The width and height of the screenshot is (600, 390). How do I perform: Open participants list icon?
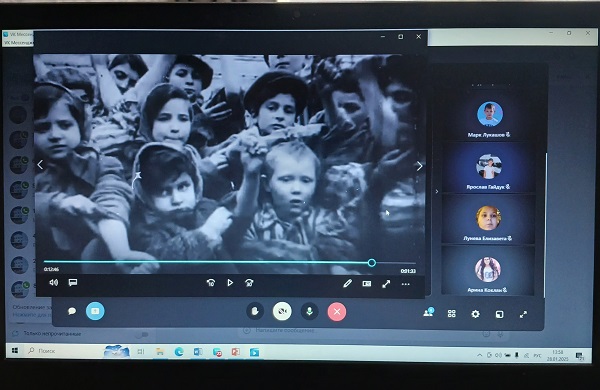[x=429, y=312]
